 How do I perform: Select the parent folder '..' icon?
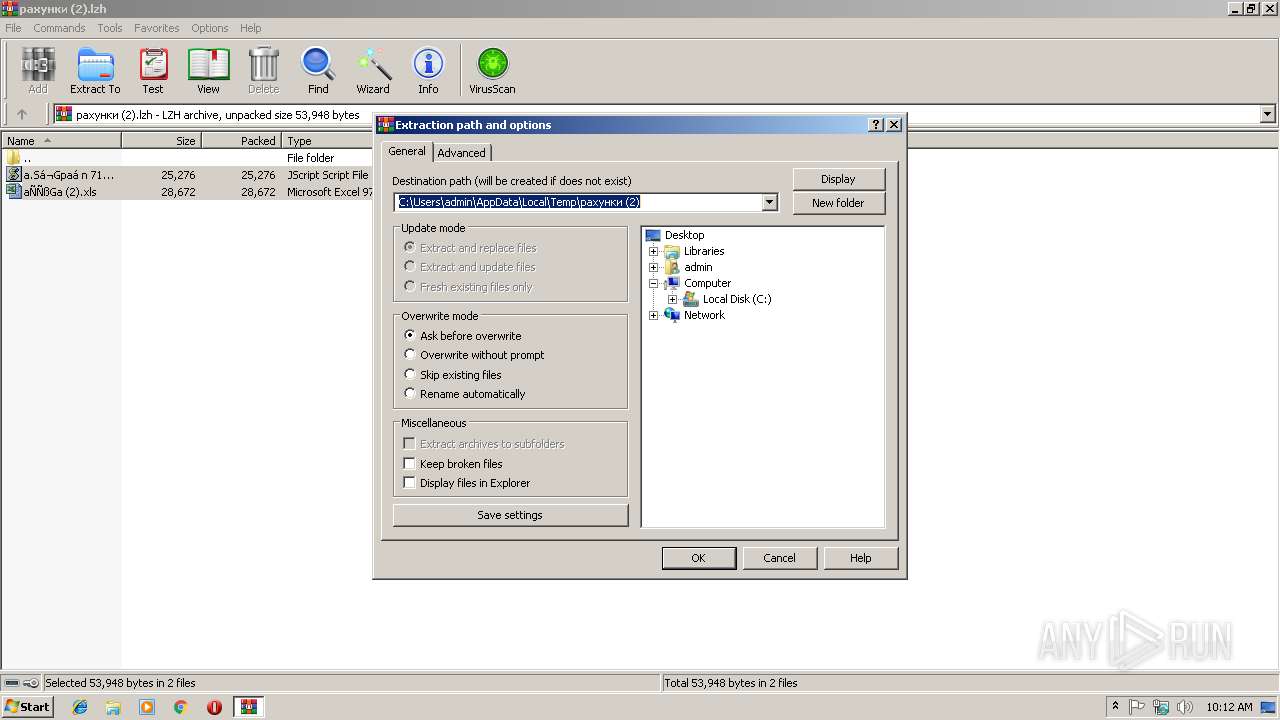click(14, 157)
